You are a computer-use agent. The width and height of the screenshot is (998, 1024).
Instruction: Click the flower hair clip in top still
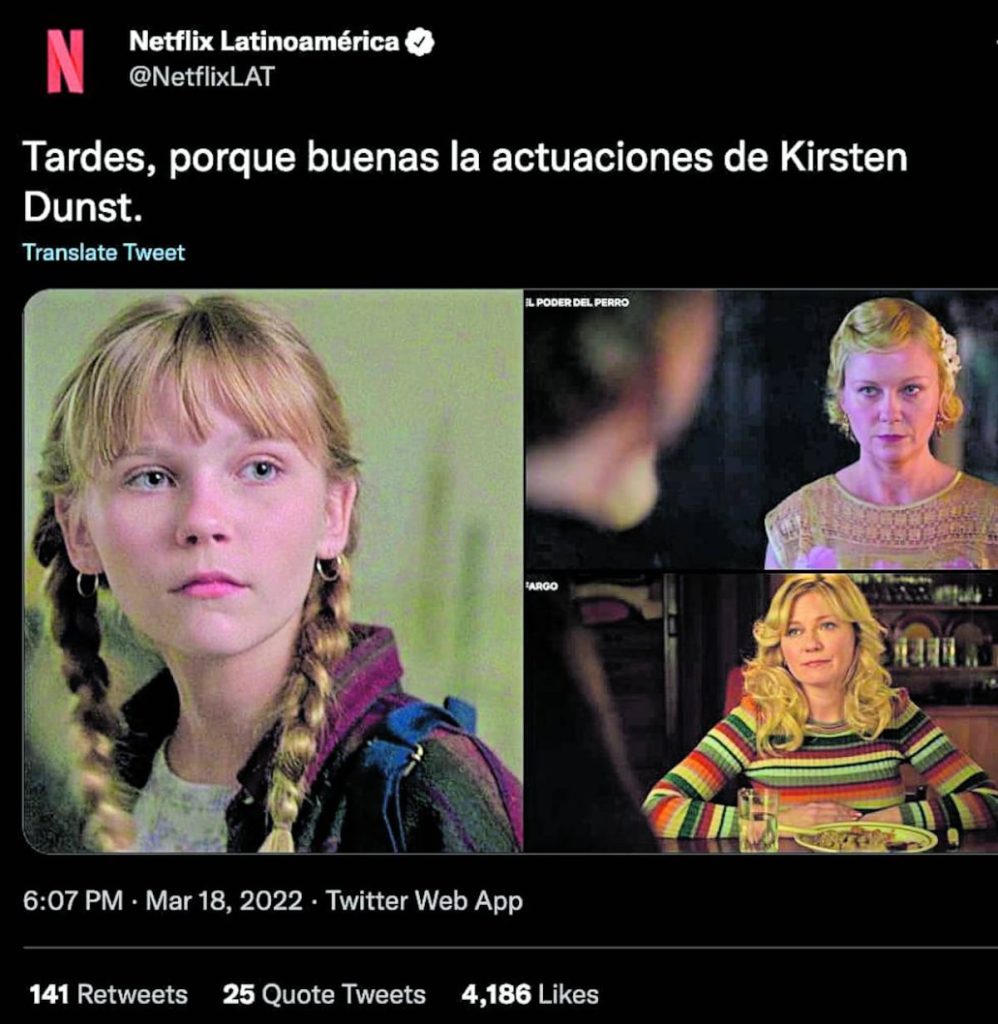[x=949, y=349]
